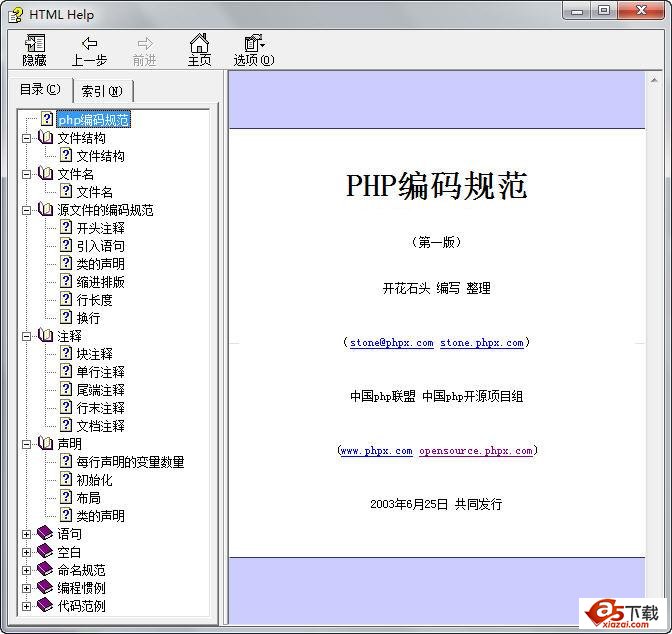
Task: Select the 目录 tab
Action: [x=40, y=90]
